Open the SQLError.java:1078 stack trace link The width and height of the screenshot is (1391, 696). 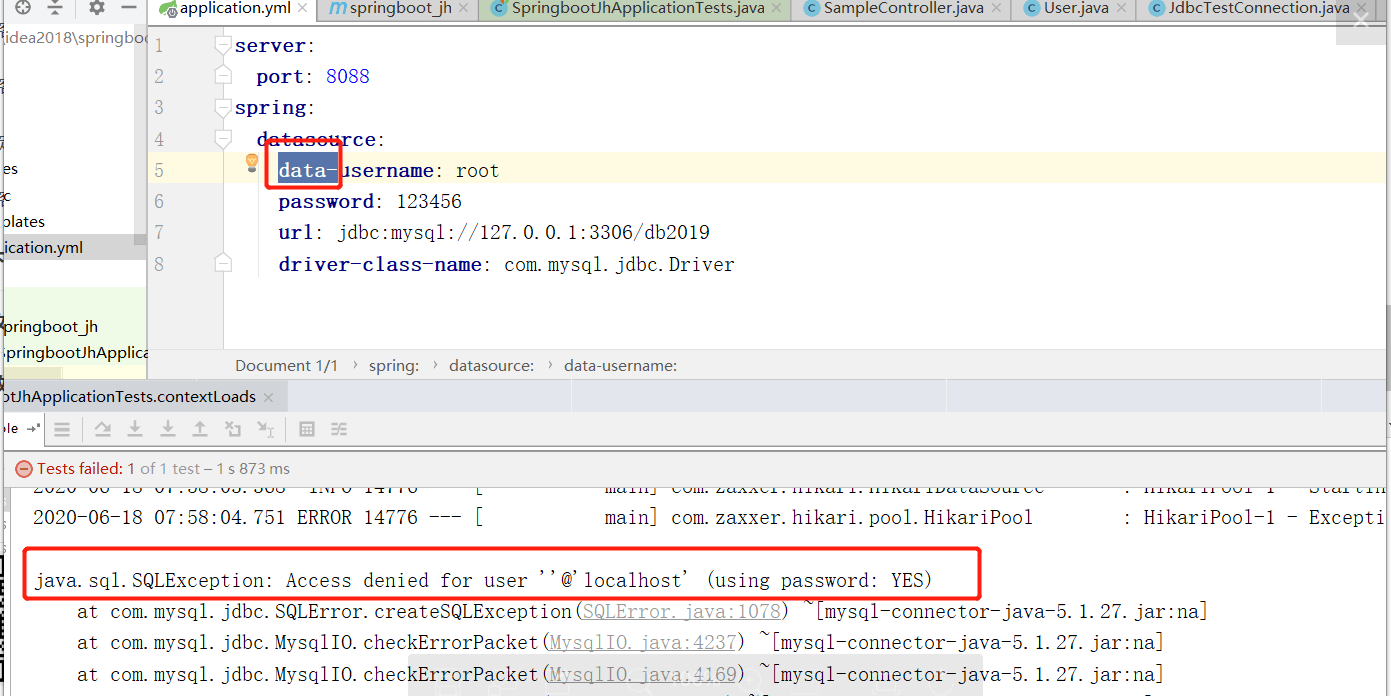(x=681, y=610)
